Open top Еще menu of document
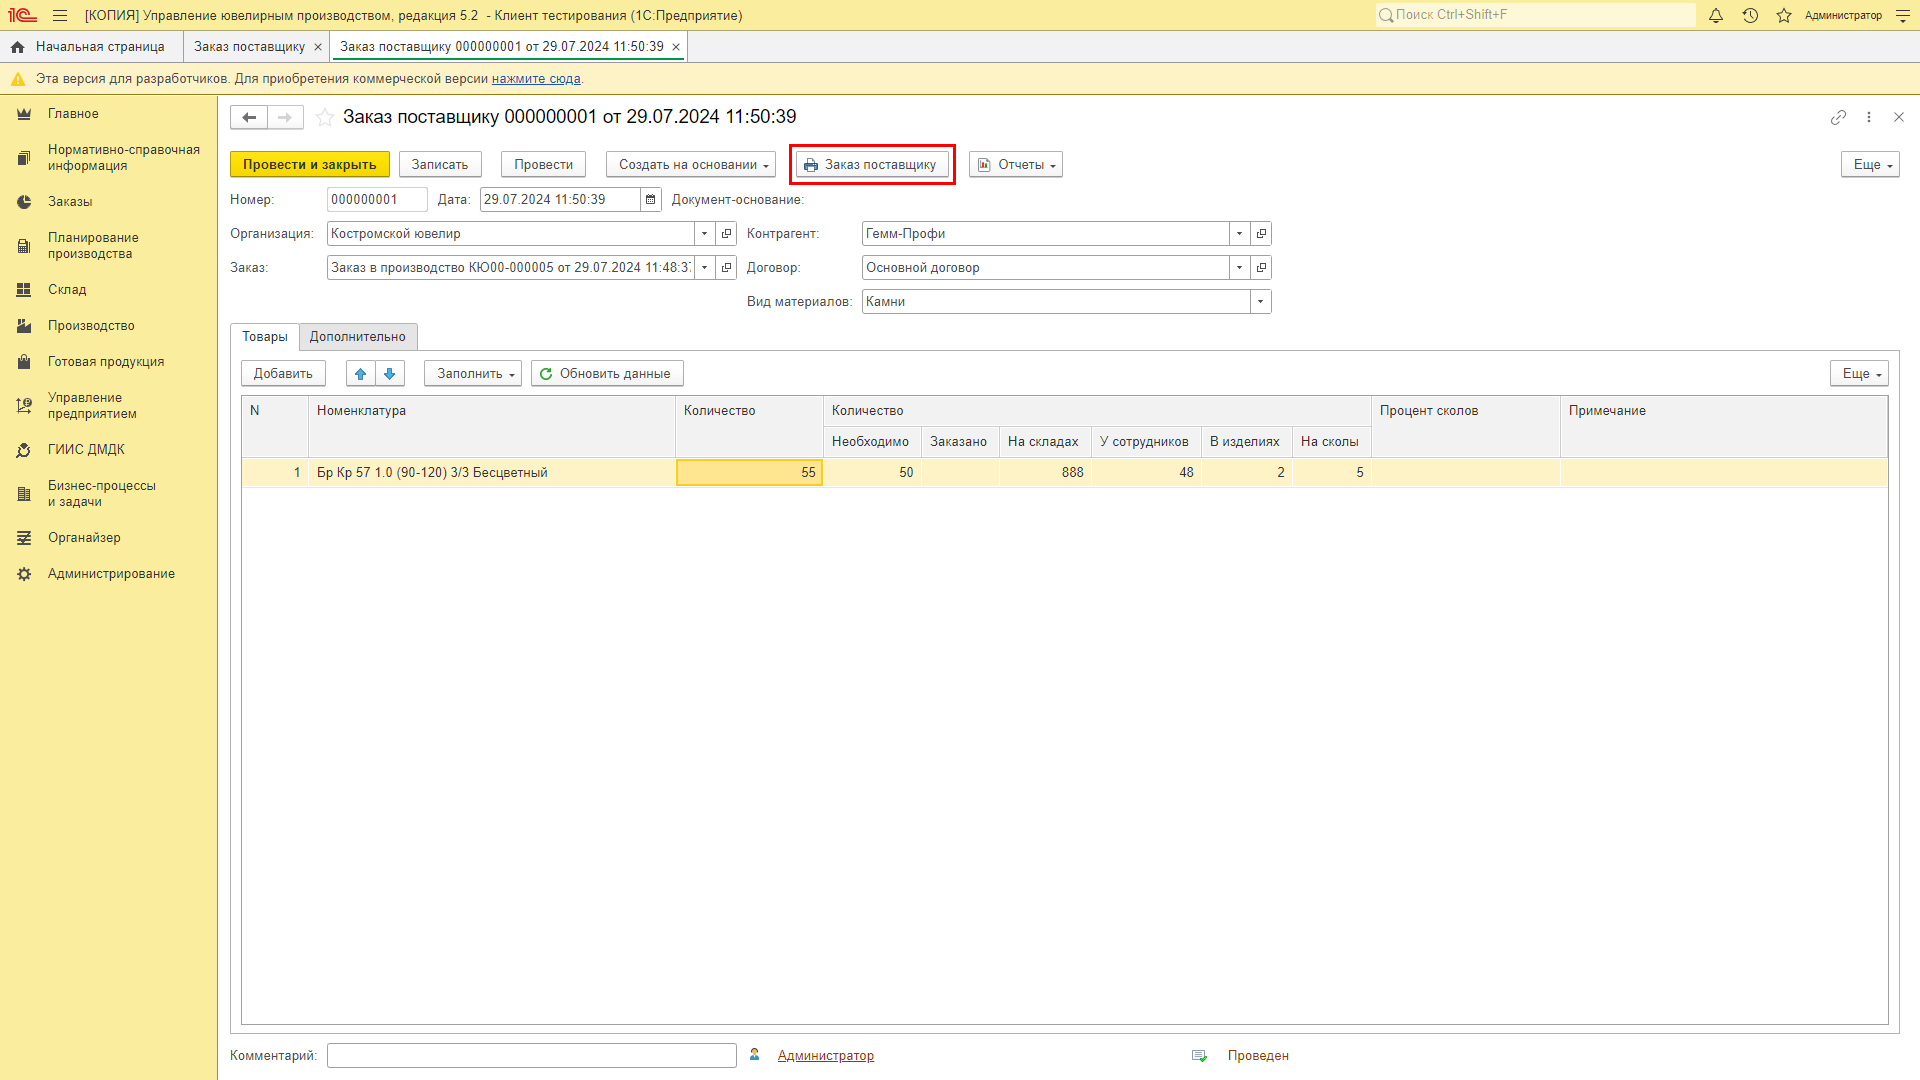 tap(1870, 165)
